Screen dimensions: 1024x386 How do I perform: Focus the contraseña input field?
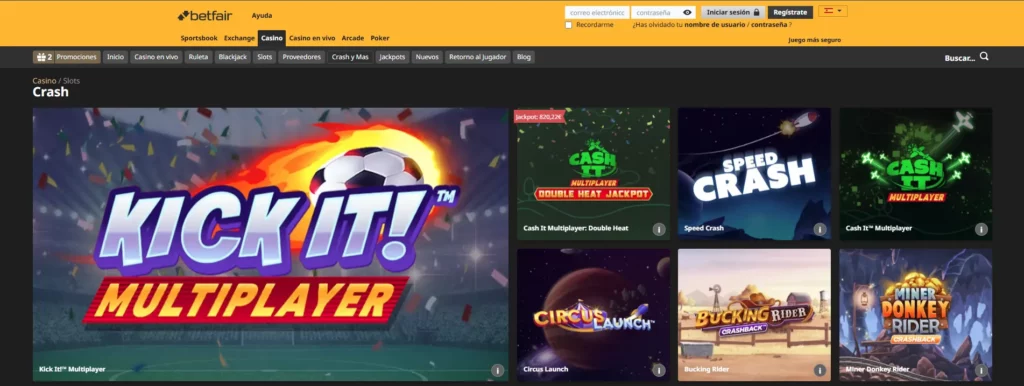click(x=663, y=12)
